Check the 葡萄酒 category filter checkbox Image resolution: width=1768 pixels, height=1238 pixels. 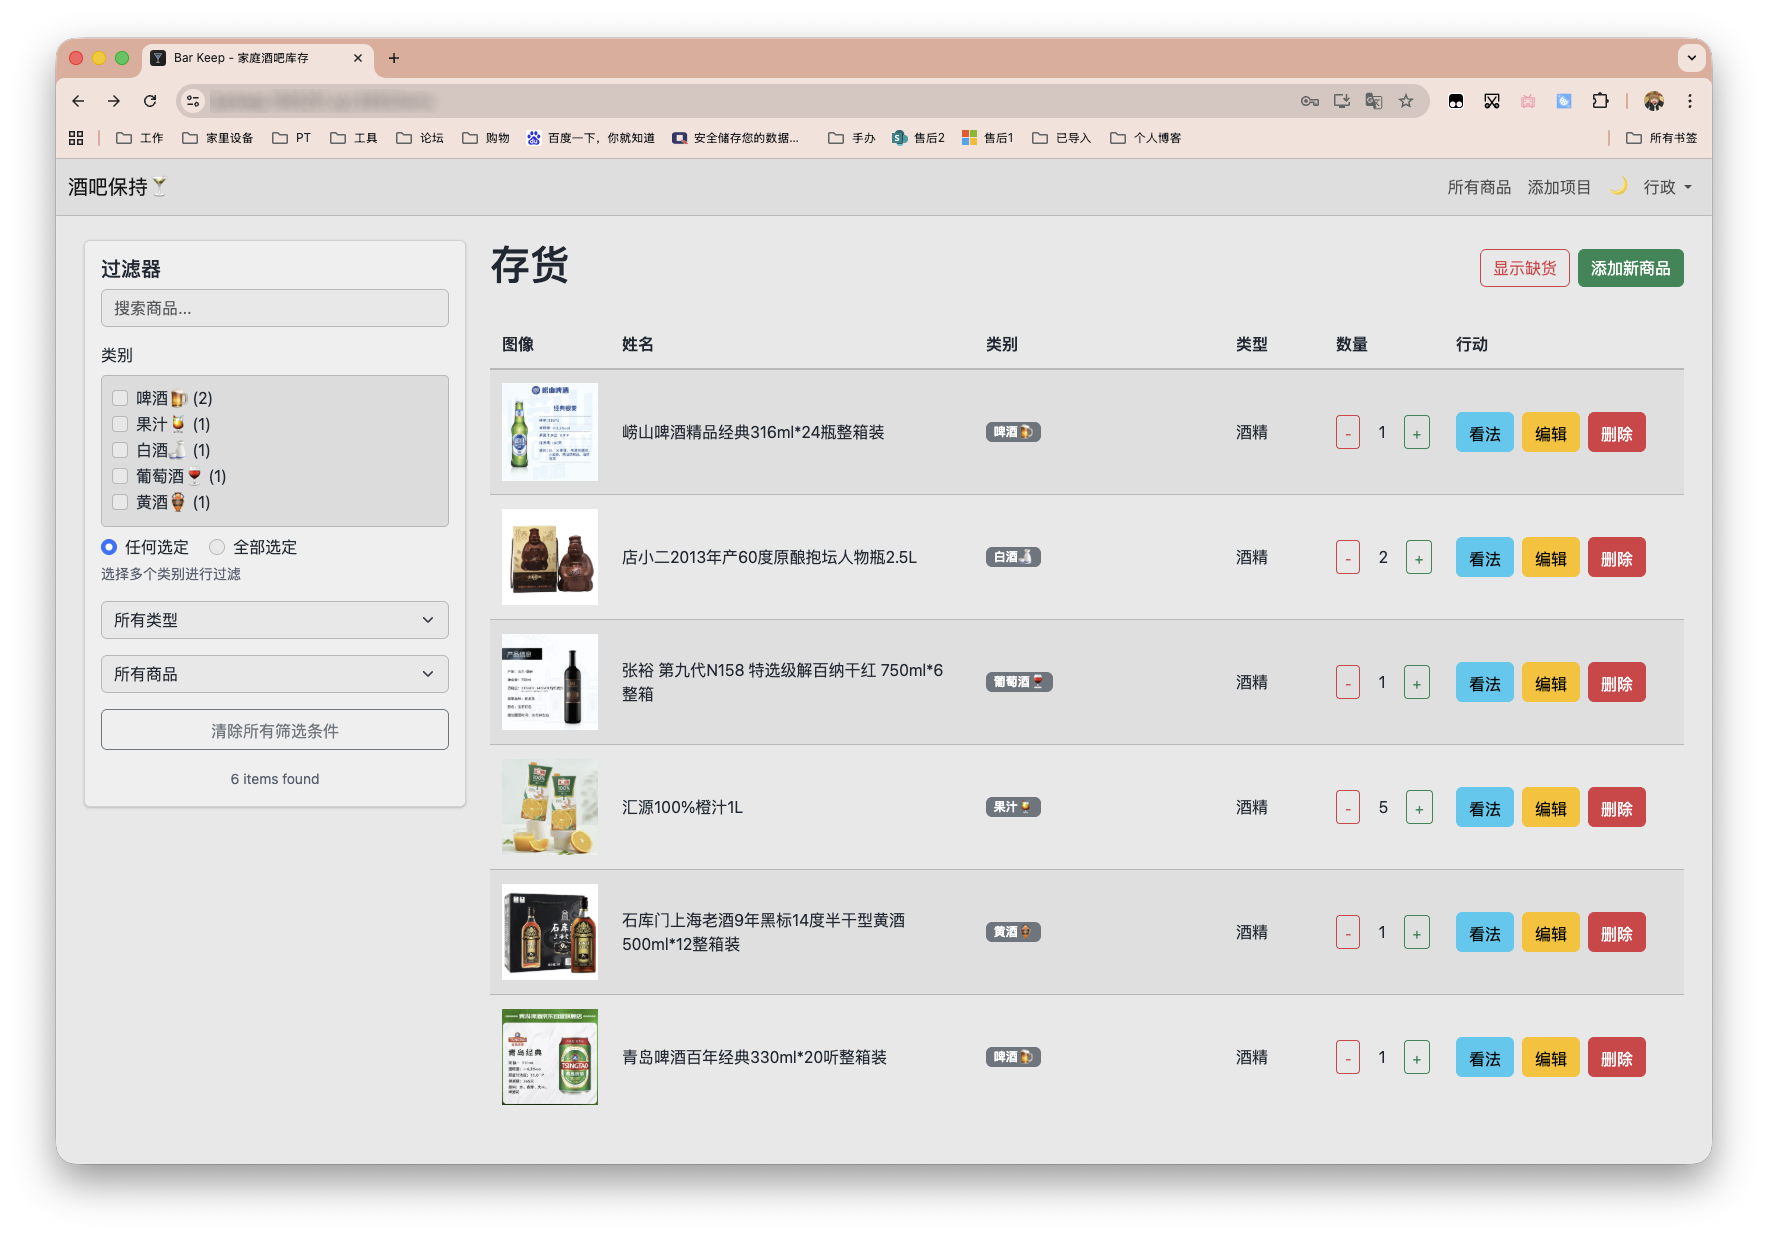(x=120, y=475)
